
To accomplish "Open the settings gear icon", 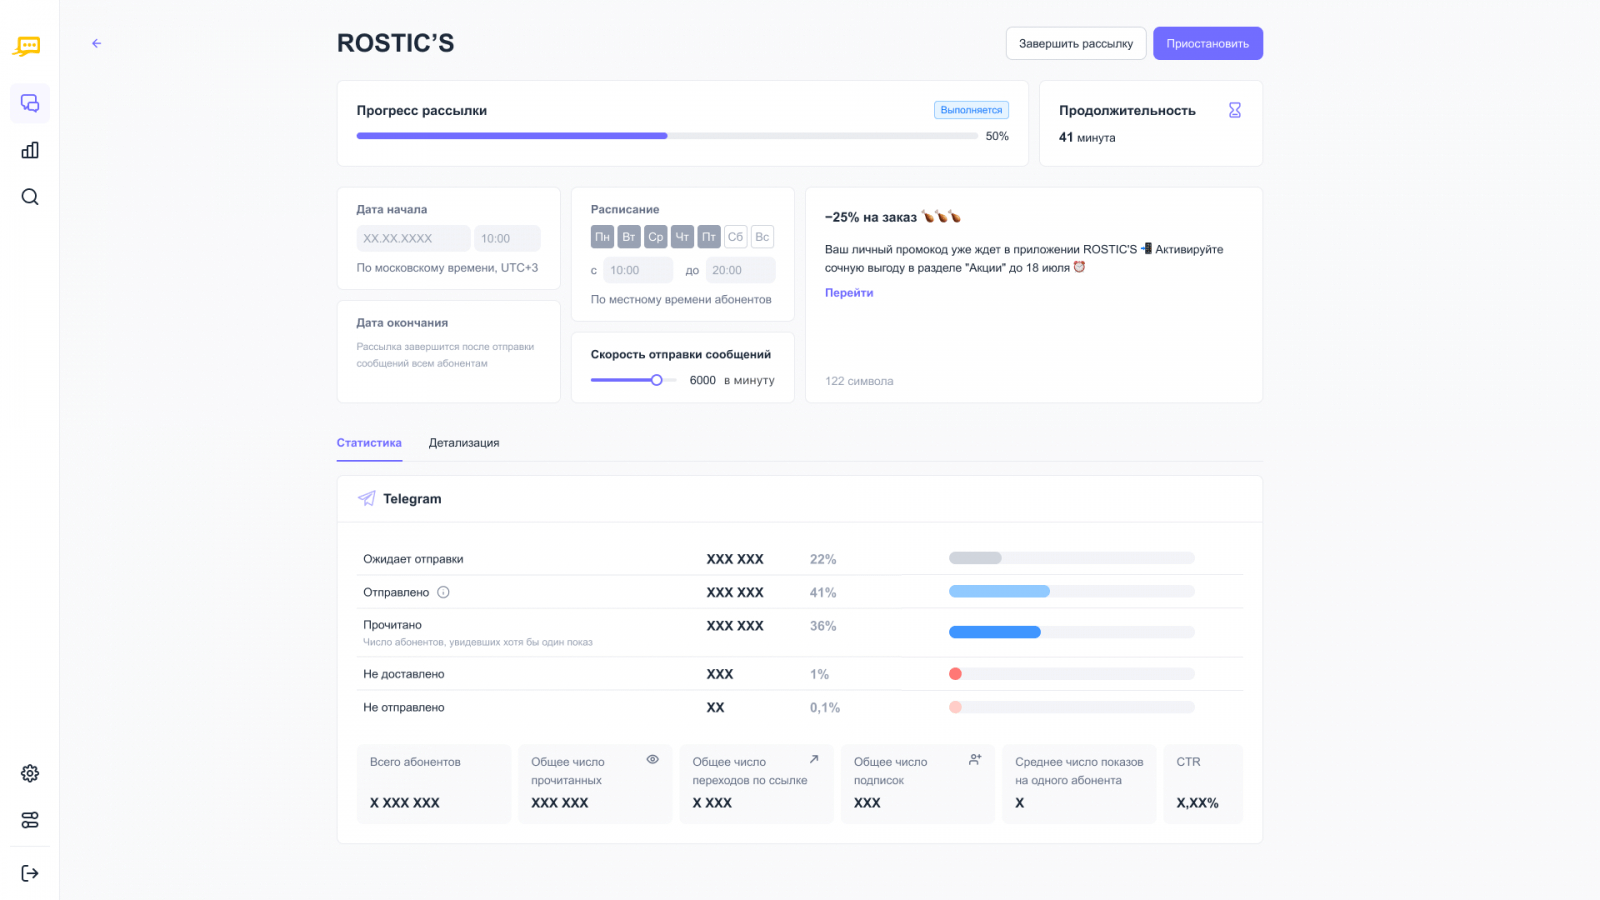I will pos(30,773).
